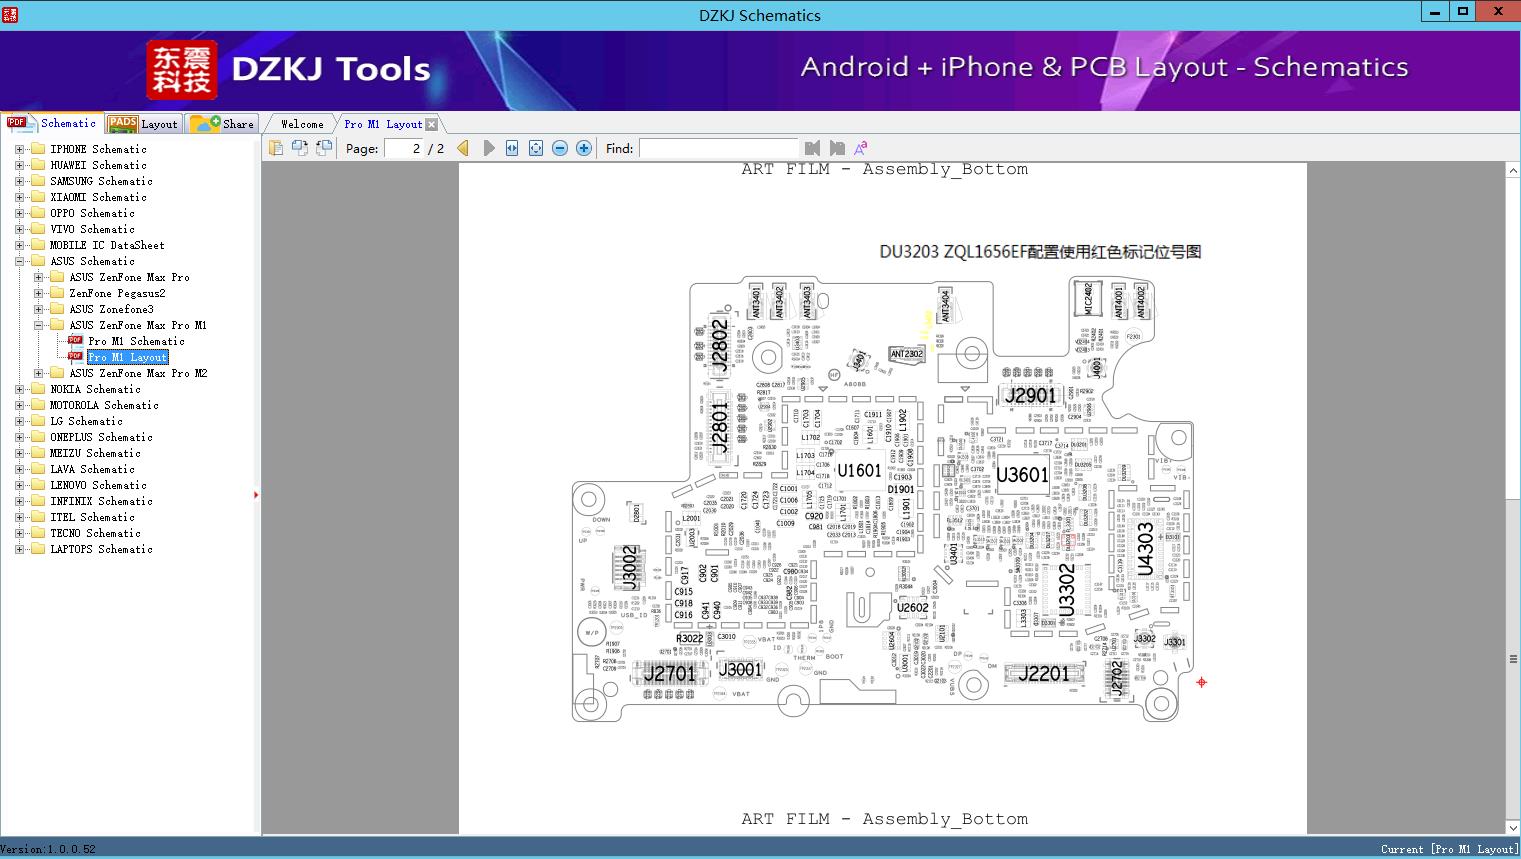
Task: Zoom in with the plus icon
Action: pyautogui.click(x=584, y=148)
